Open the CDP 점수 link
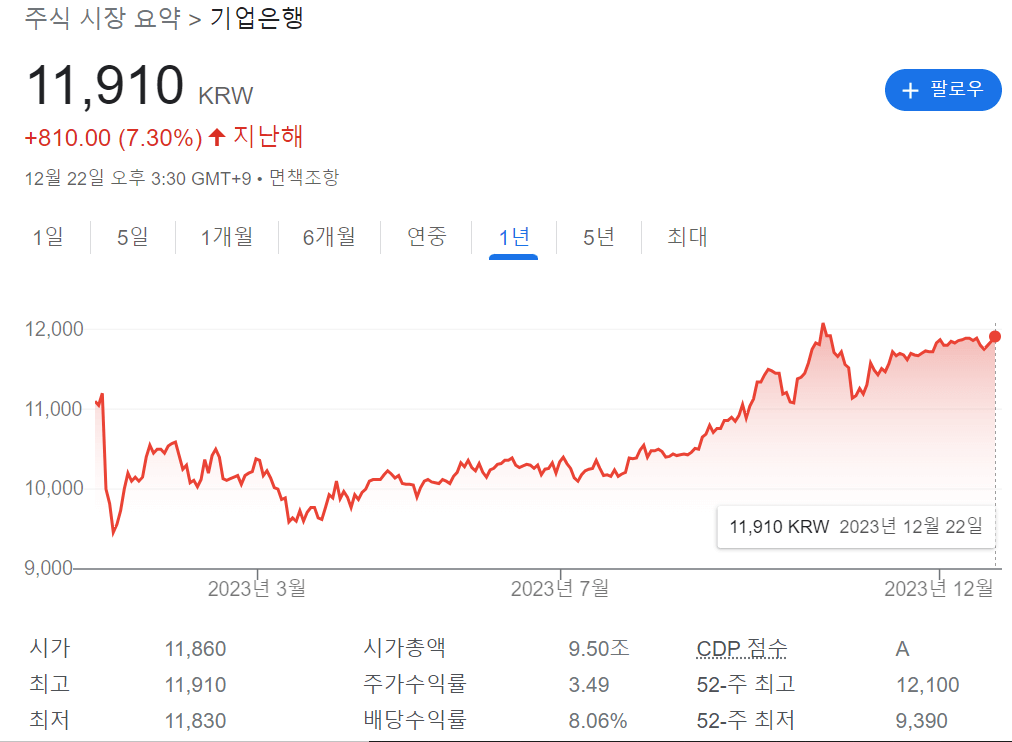This screenshot has height=742, width=1012. click(x=741, y=648)
